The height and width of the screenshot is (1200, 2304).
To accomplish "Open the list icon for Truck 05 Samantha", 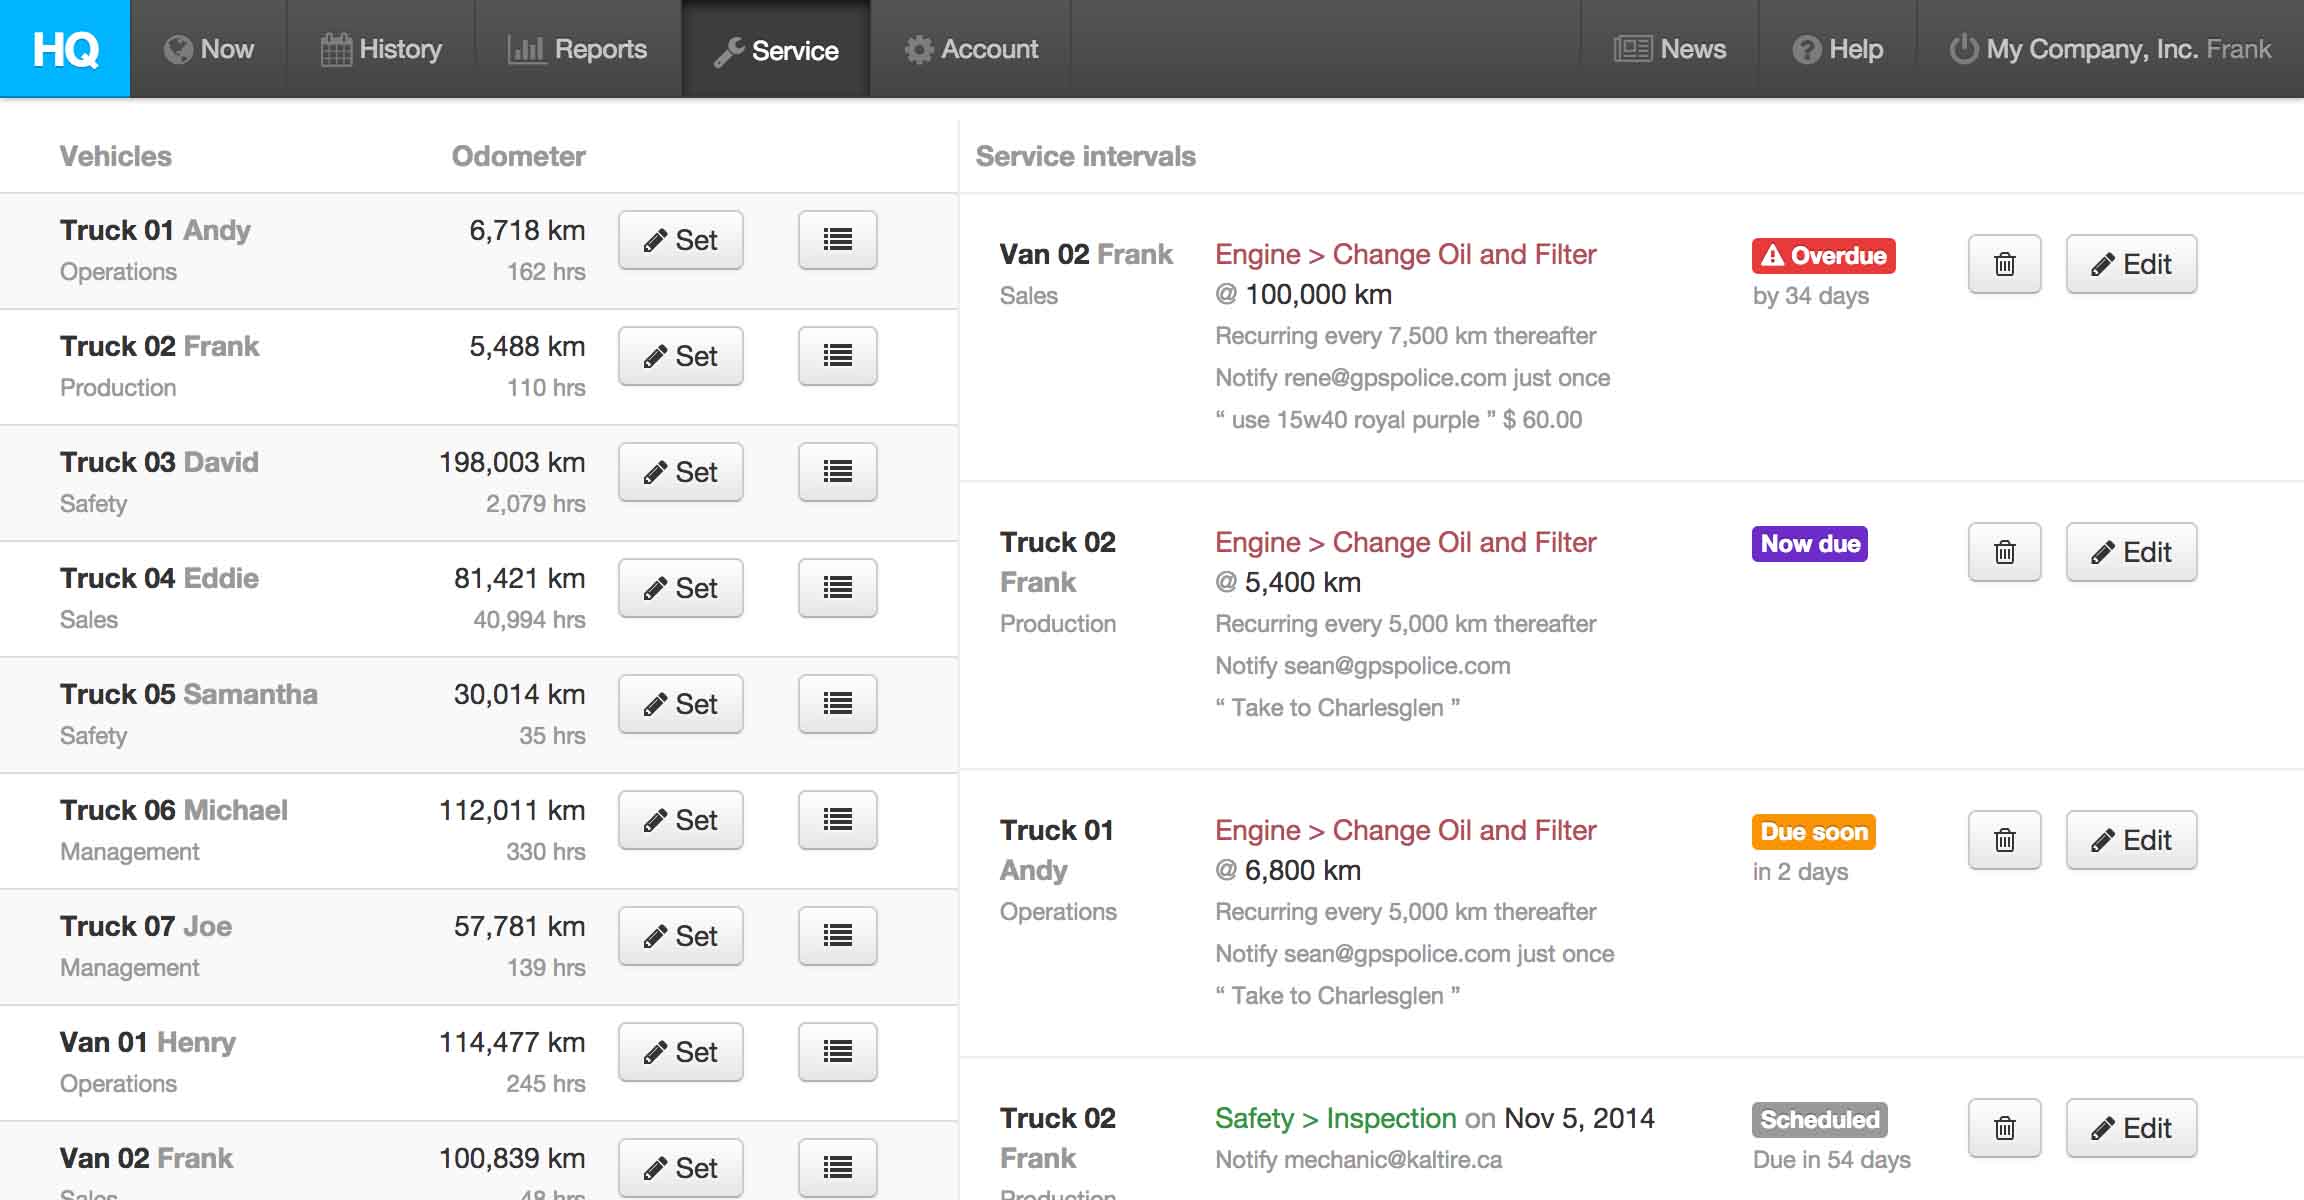I will point(837,704).
